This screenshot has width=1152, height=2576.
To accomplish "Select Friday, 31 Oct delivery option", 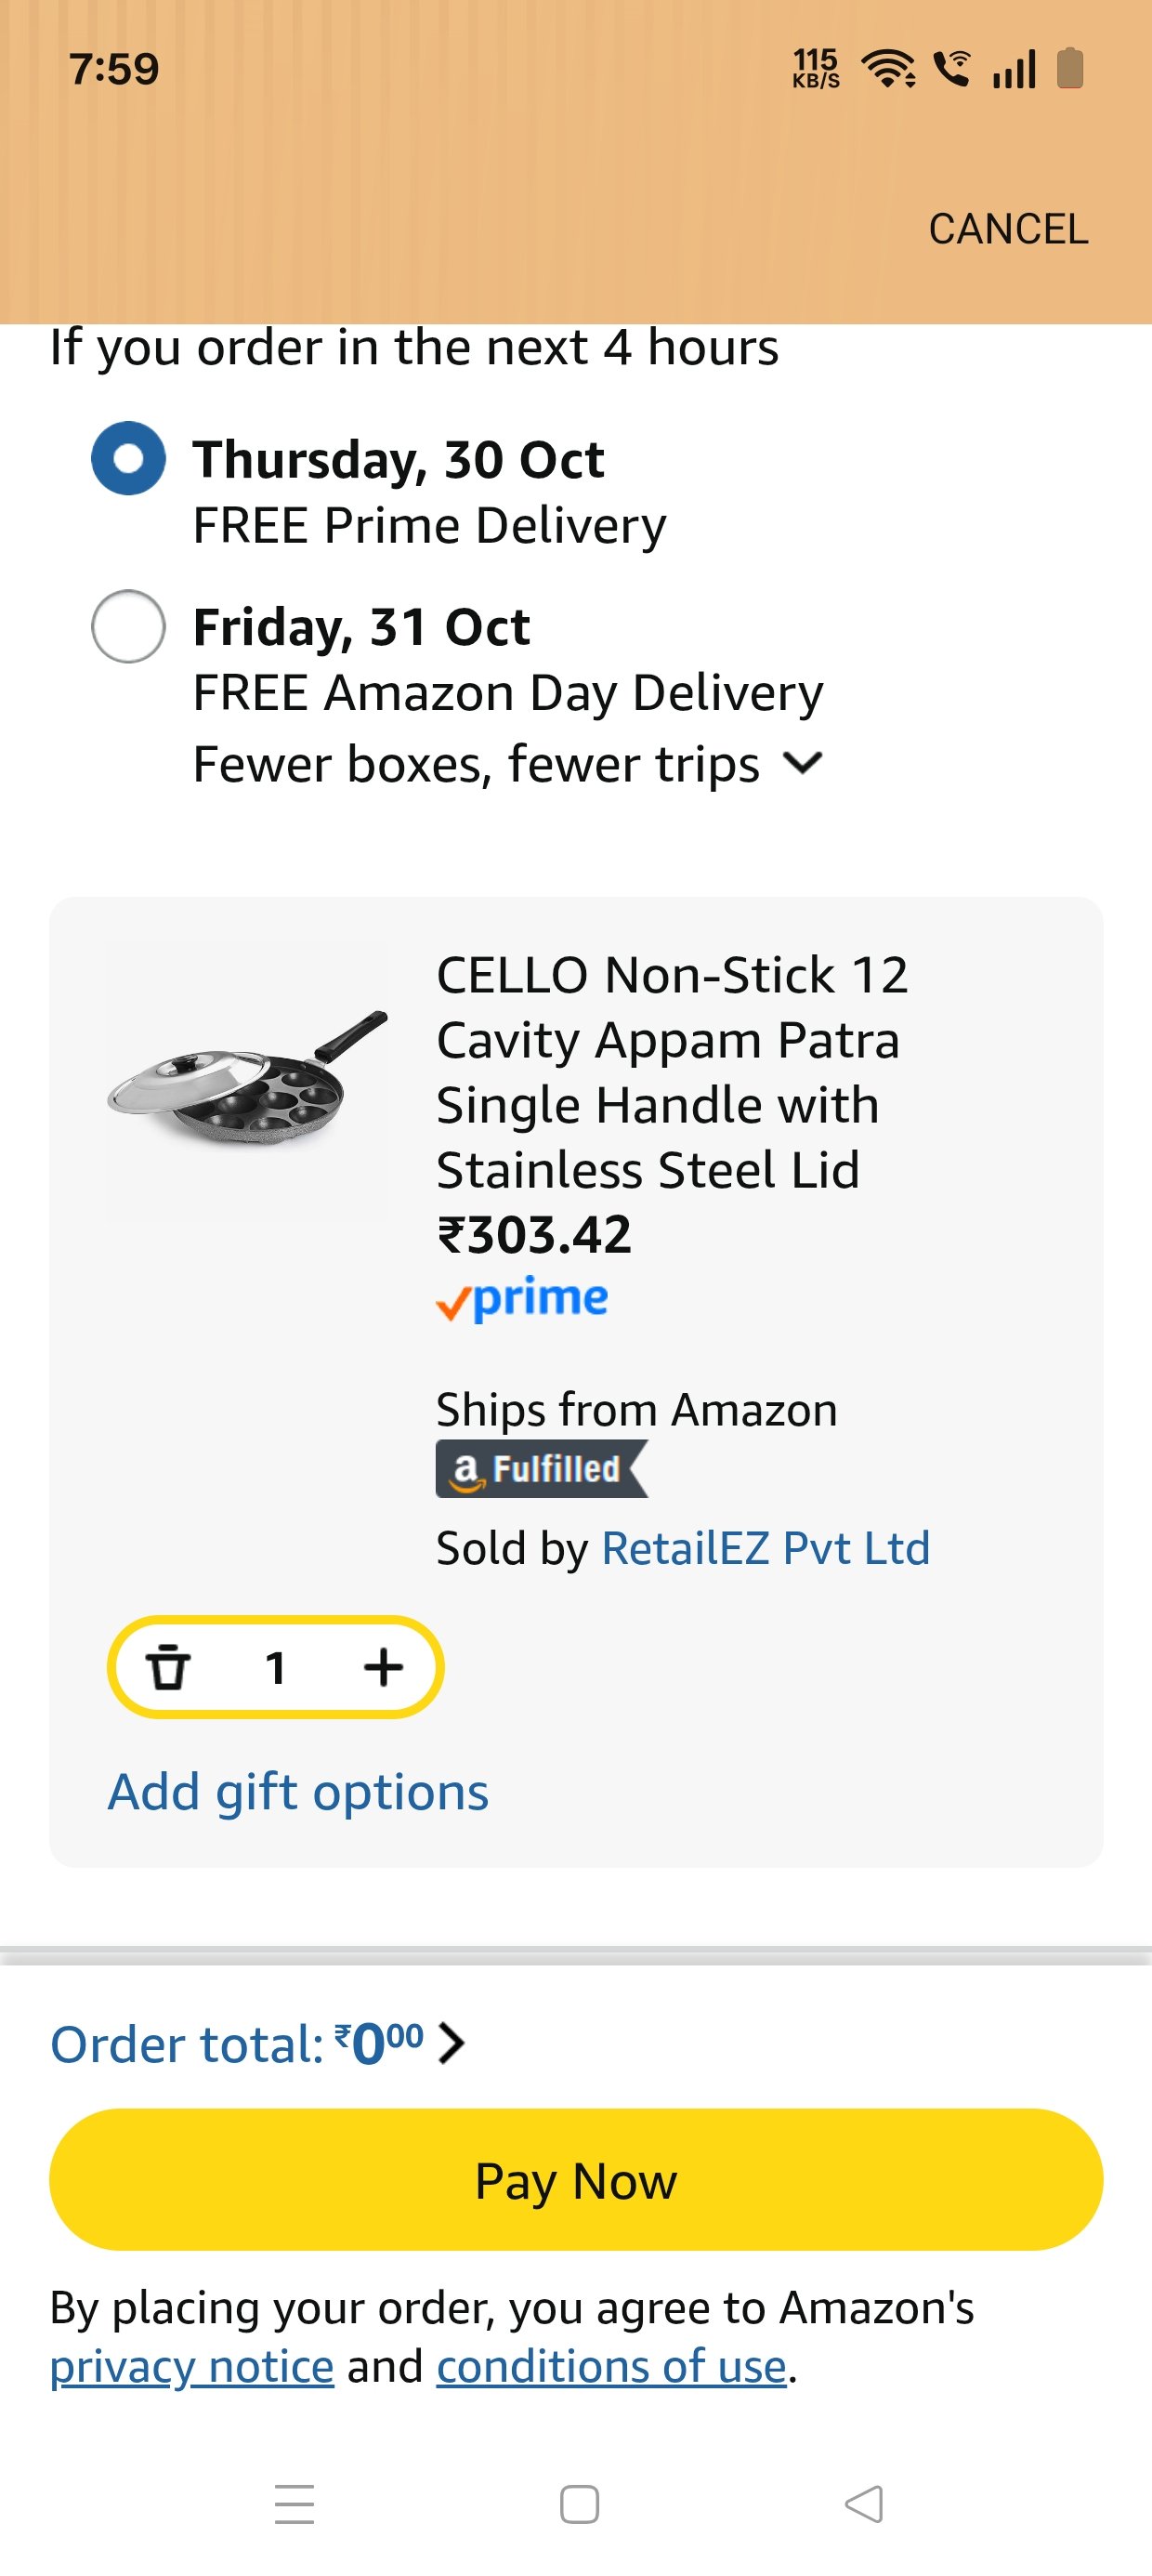I will (x=128, y=627).
